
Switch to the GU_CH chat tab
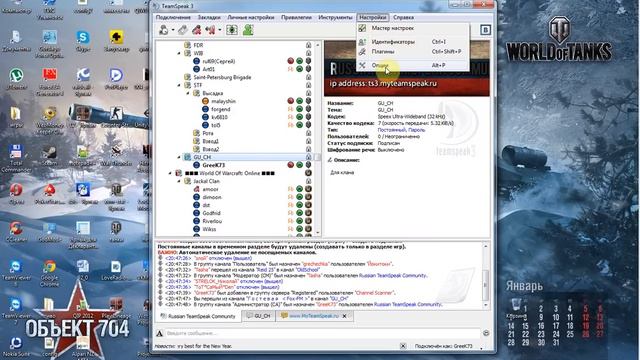tap(259, 316)
